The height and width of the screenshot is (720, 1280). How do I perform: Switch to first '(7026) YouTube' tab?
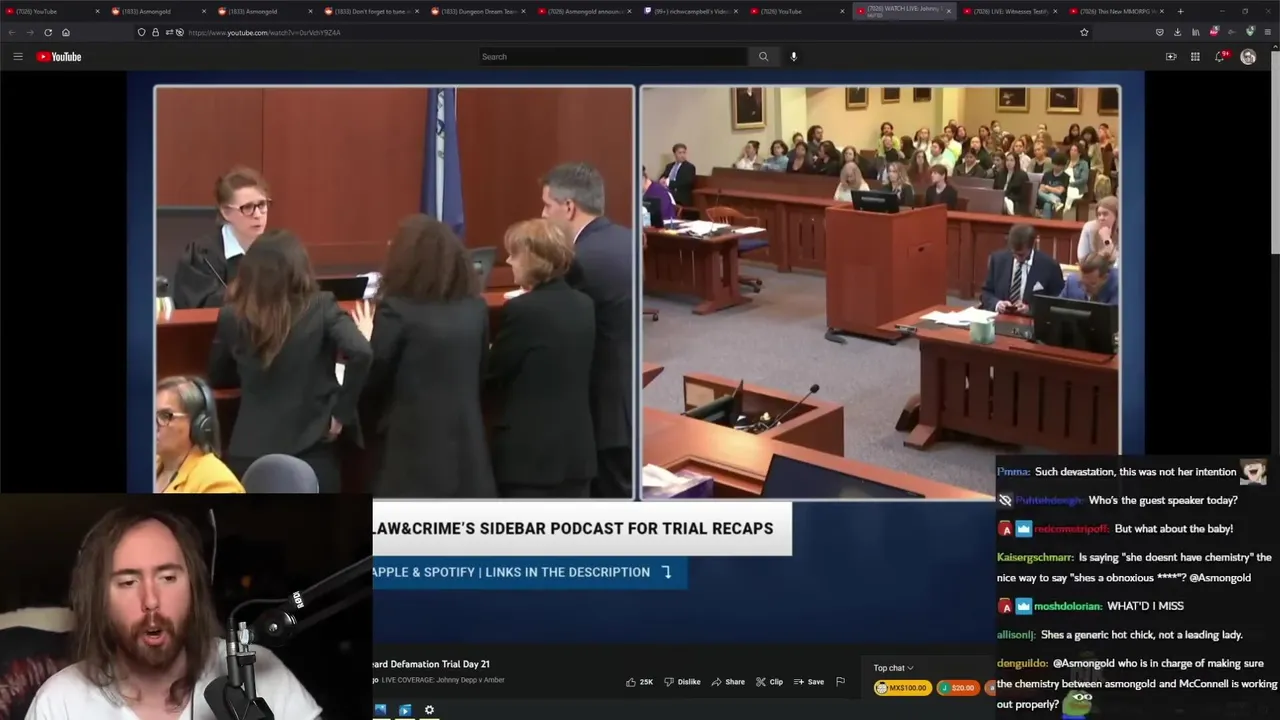52,11
